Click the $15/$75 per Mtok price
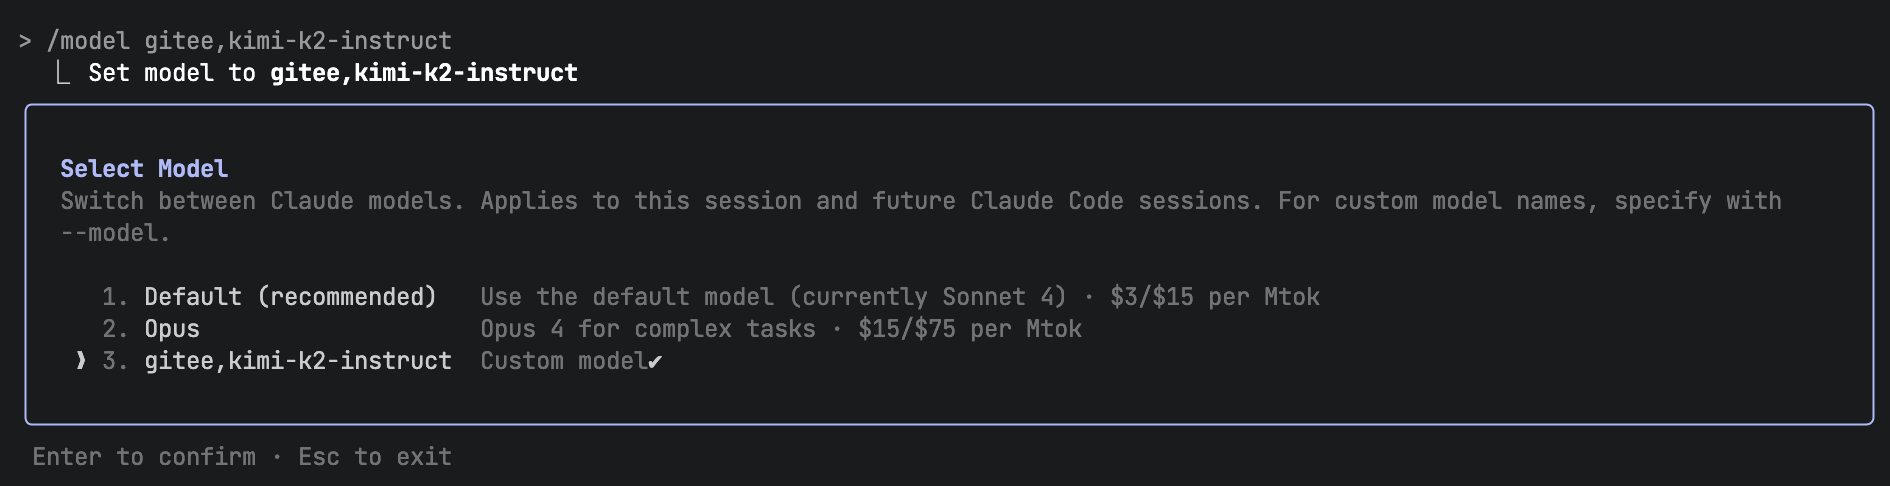Viewport: 1890px width, 486px height. (969, 329)
